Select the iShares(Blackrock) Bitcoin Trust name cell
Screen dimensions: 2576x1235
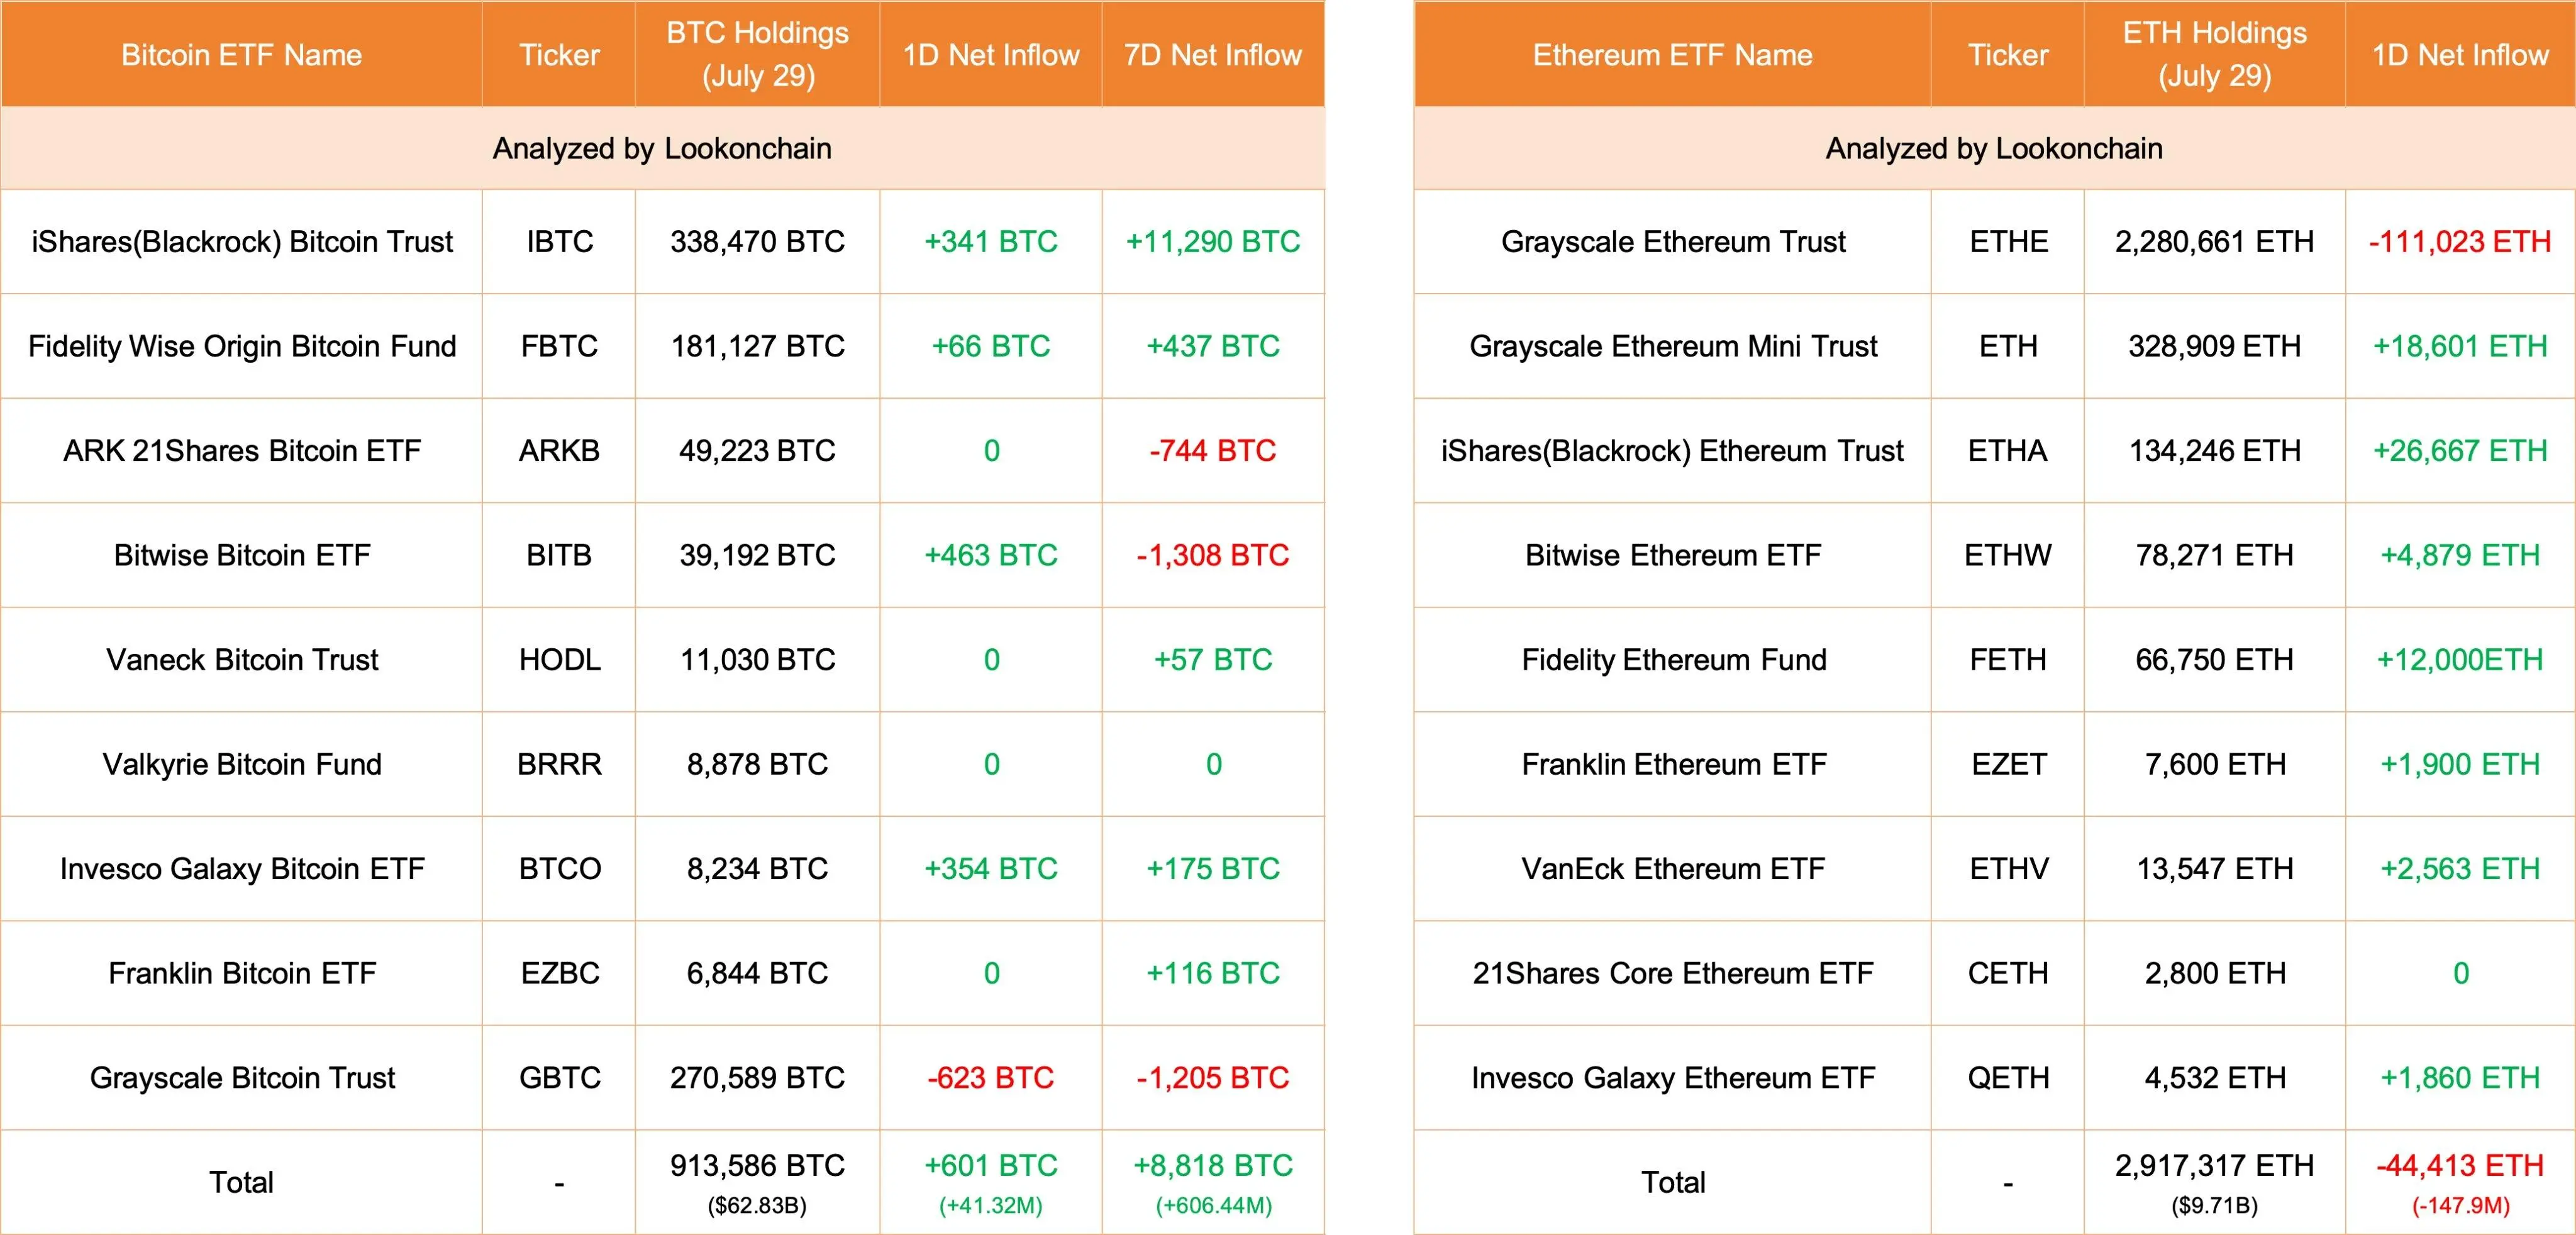tap(242, 242)
